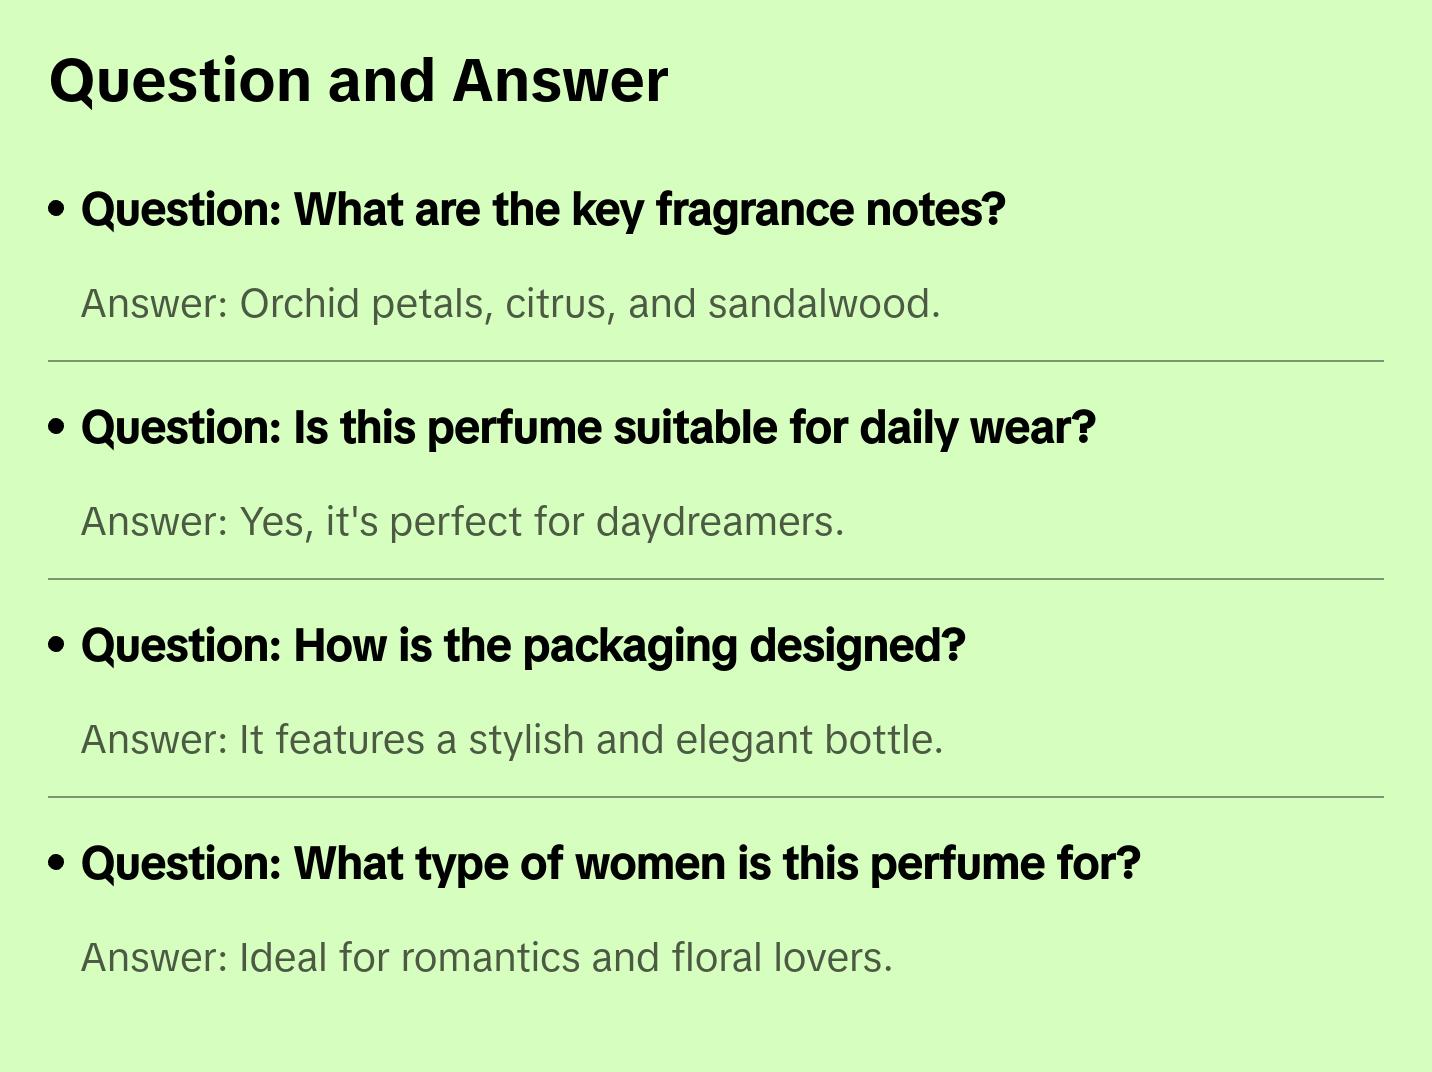Expand the packaging design question

[x=523, y=646]
